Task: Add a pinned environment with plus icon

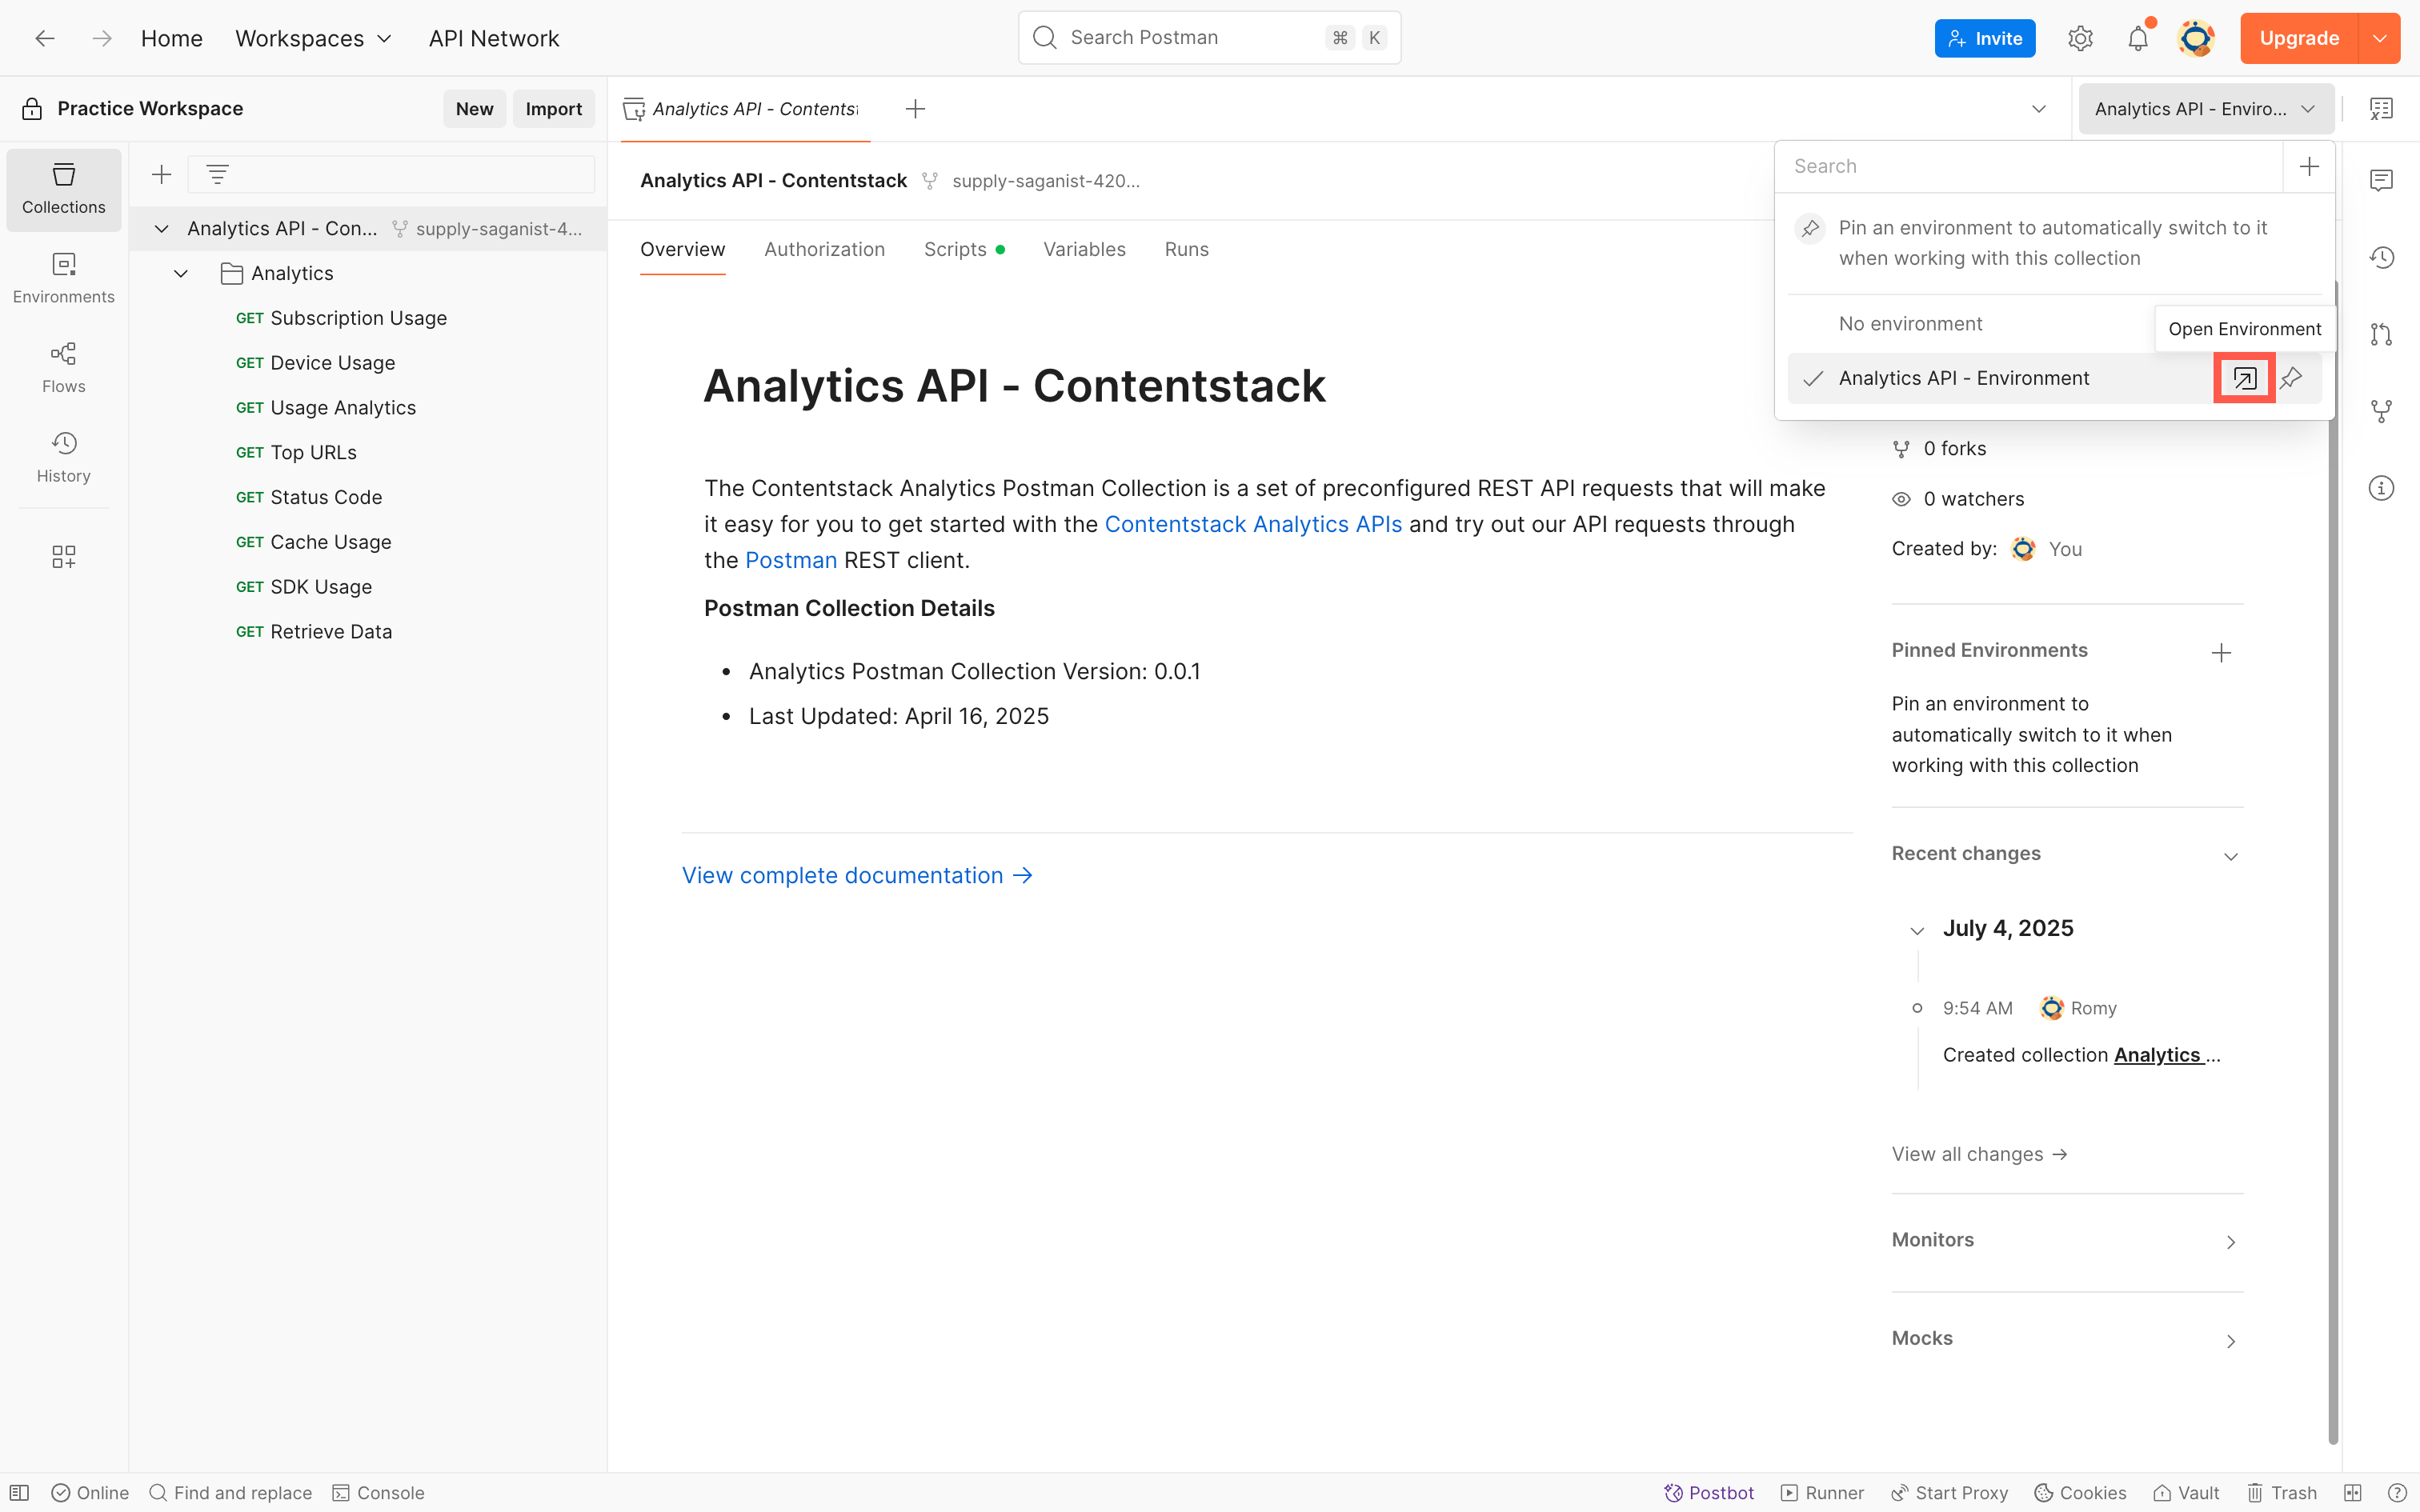Action: [2221, 653]
